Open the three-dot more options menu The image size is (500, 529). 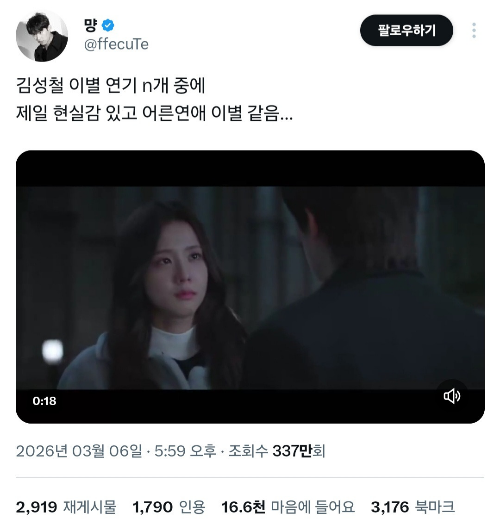(474, 30)
